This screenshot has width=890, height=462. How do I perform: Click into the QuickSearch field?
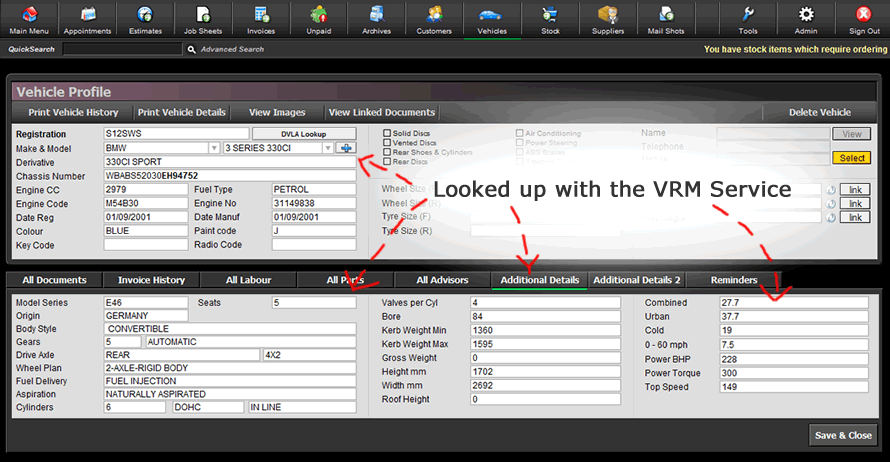pyautogui.click(x=123, y=49)
